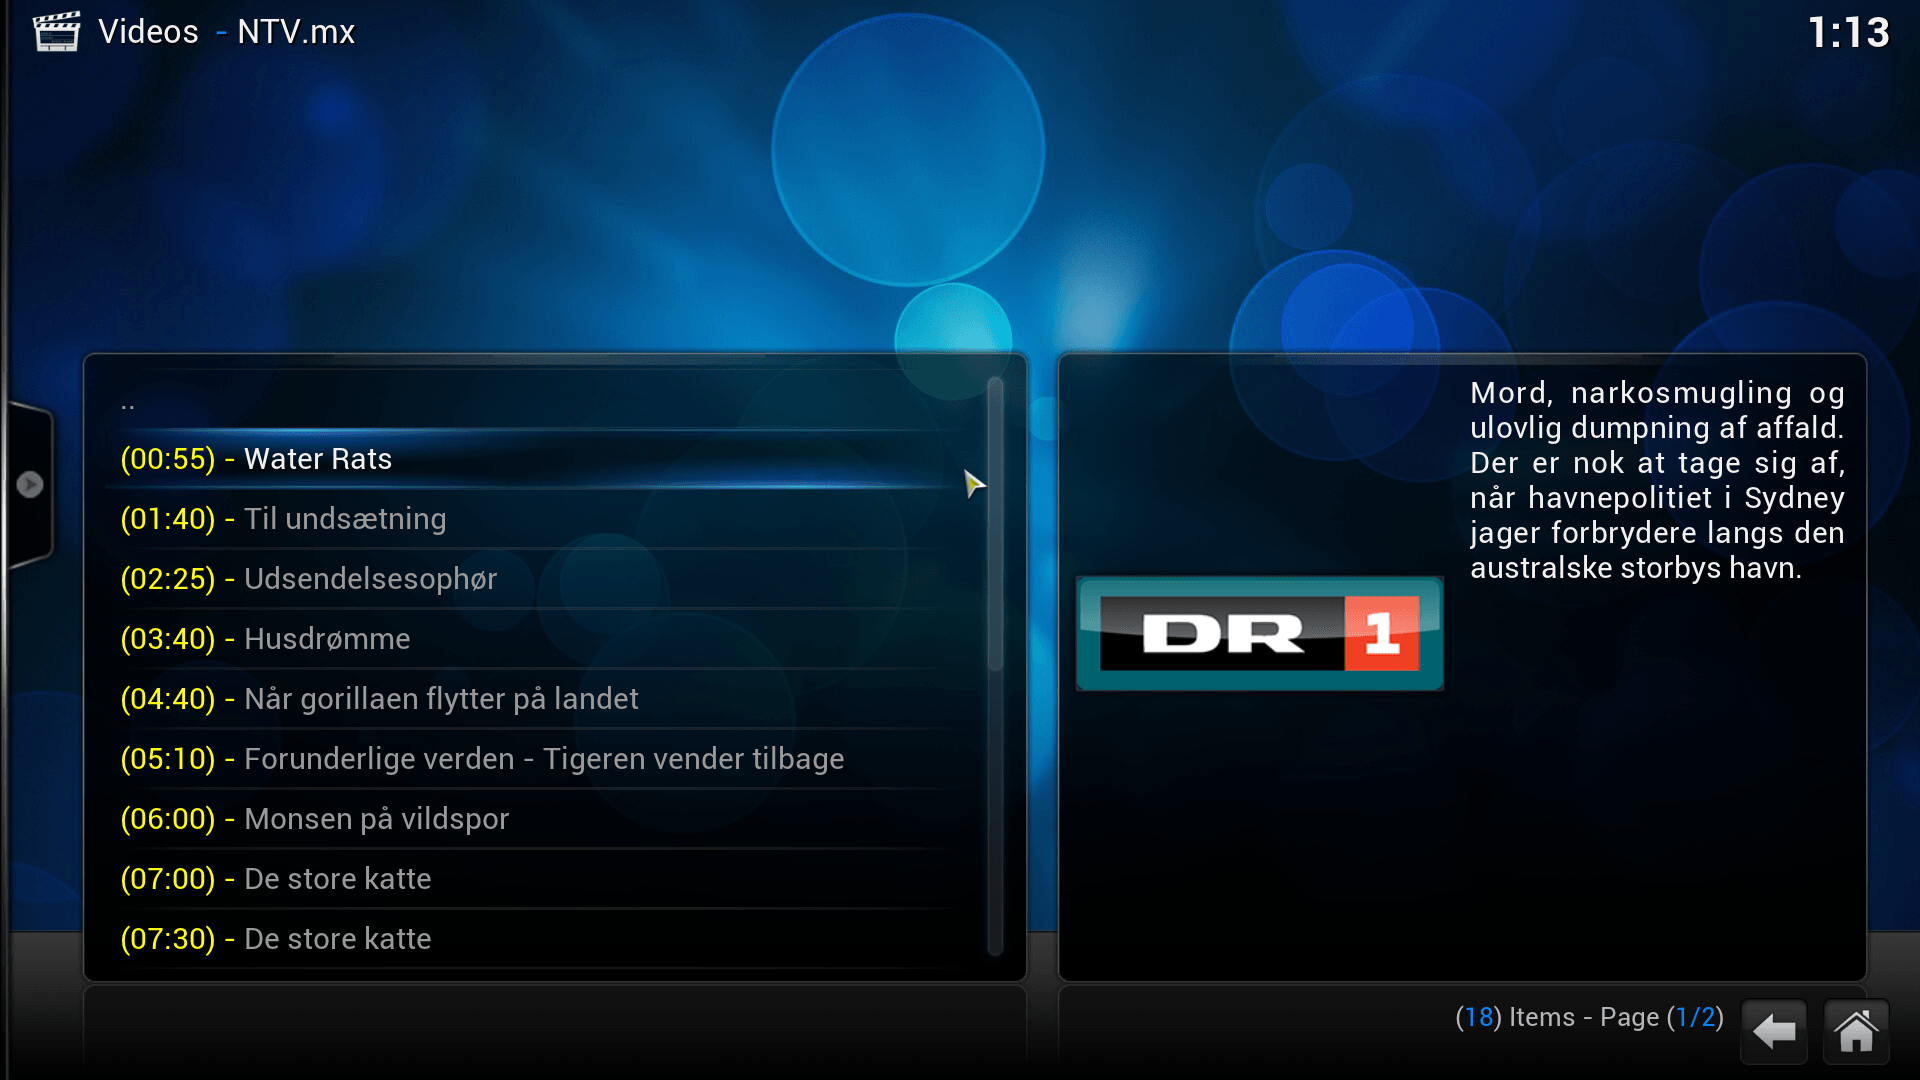The height and width of the screenshot is (1080, 1920).
Task: Click the back arrow button
Action: pyautogui.click(x=1774, y=1031)
